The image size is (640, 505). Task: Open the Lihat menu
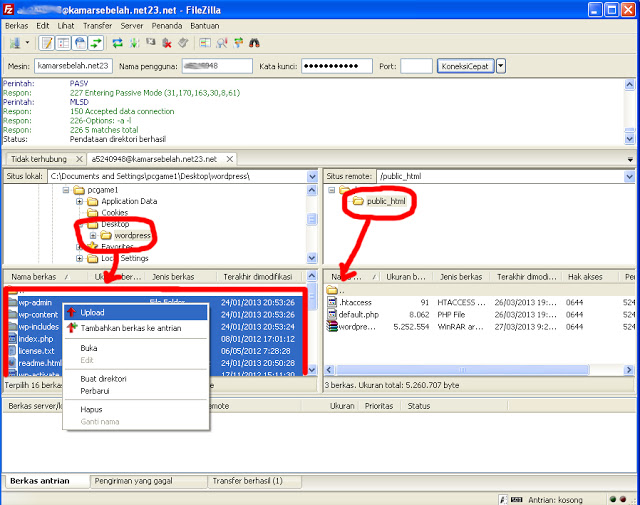(x=66, y=26)
